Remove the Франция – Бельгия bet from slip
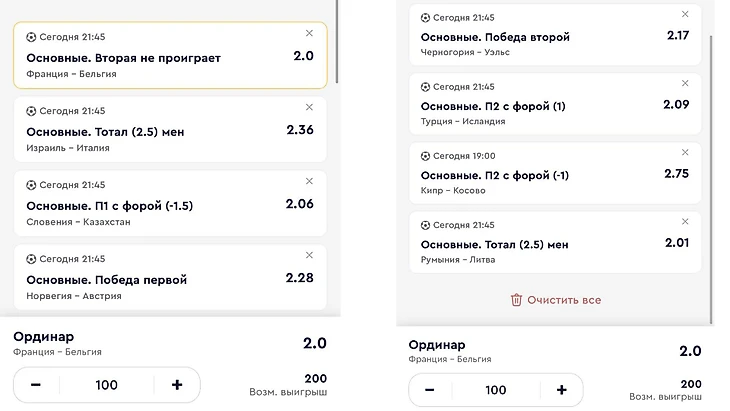Viewport: 730px width, 411px height. coord(309,34)
